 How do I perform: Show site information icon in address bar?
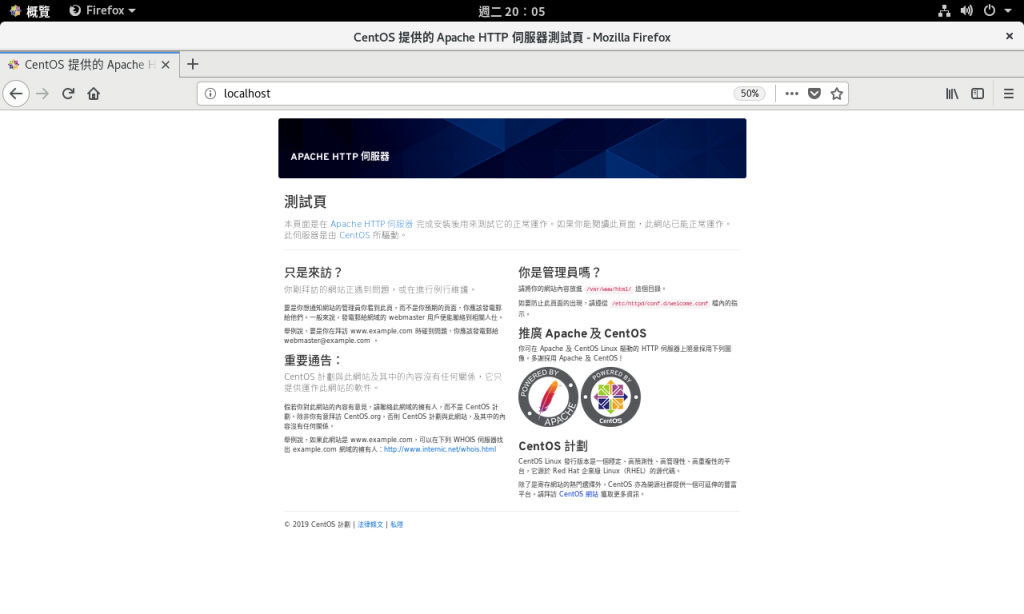[210, 93]
